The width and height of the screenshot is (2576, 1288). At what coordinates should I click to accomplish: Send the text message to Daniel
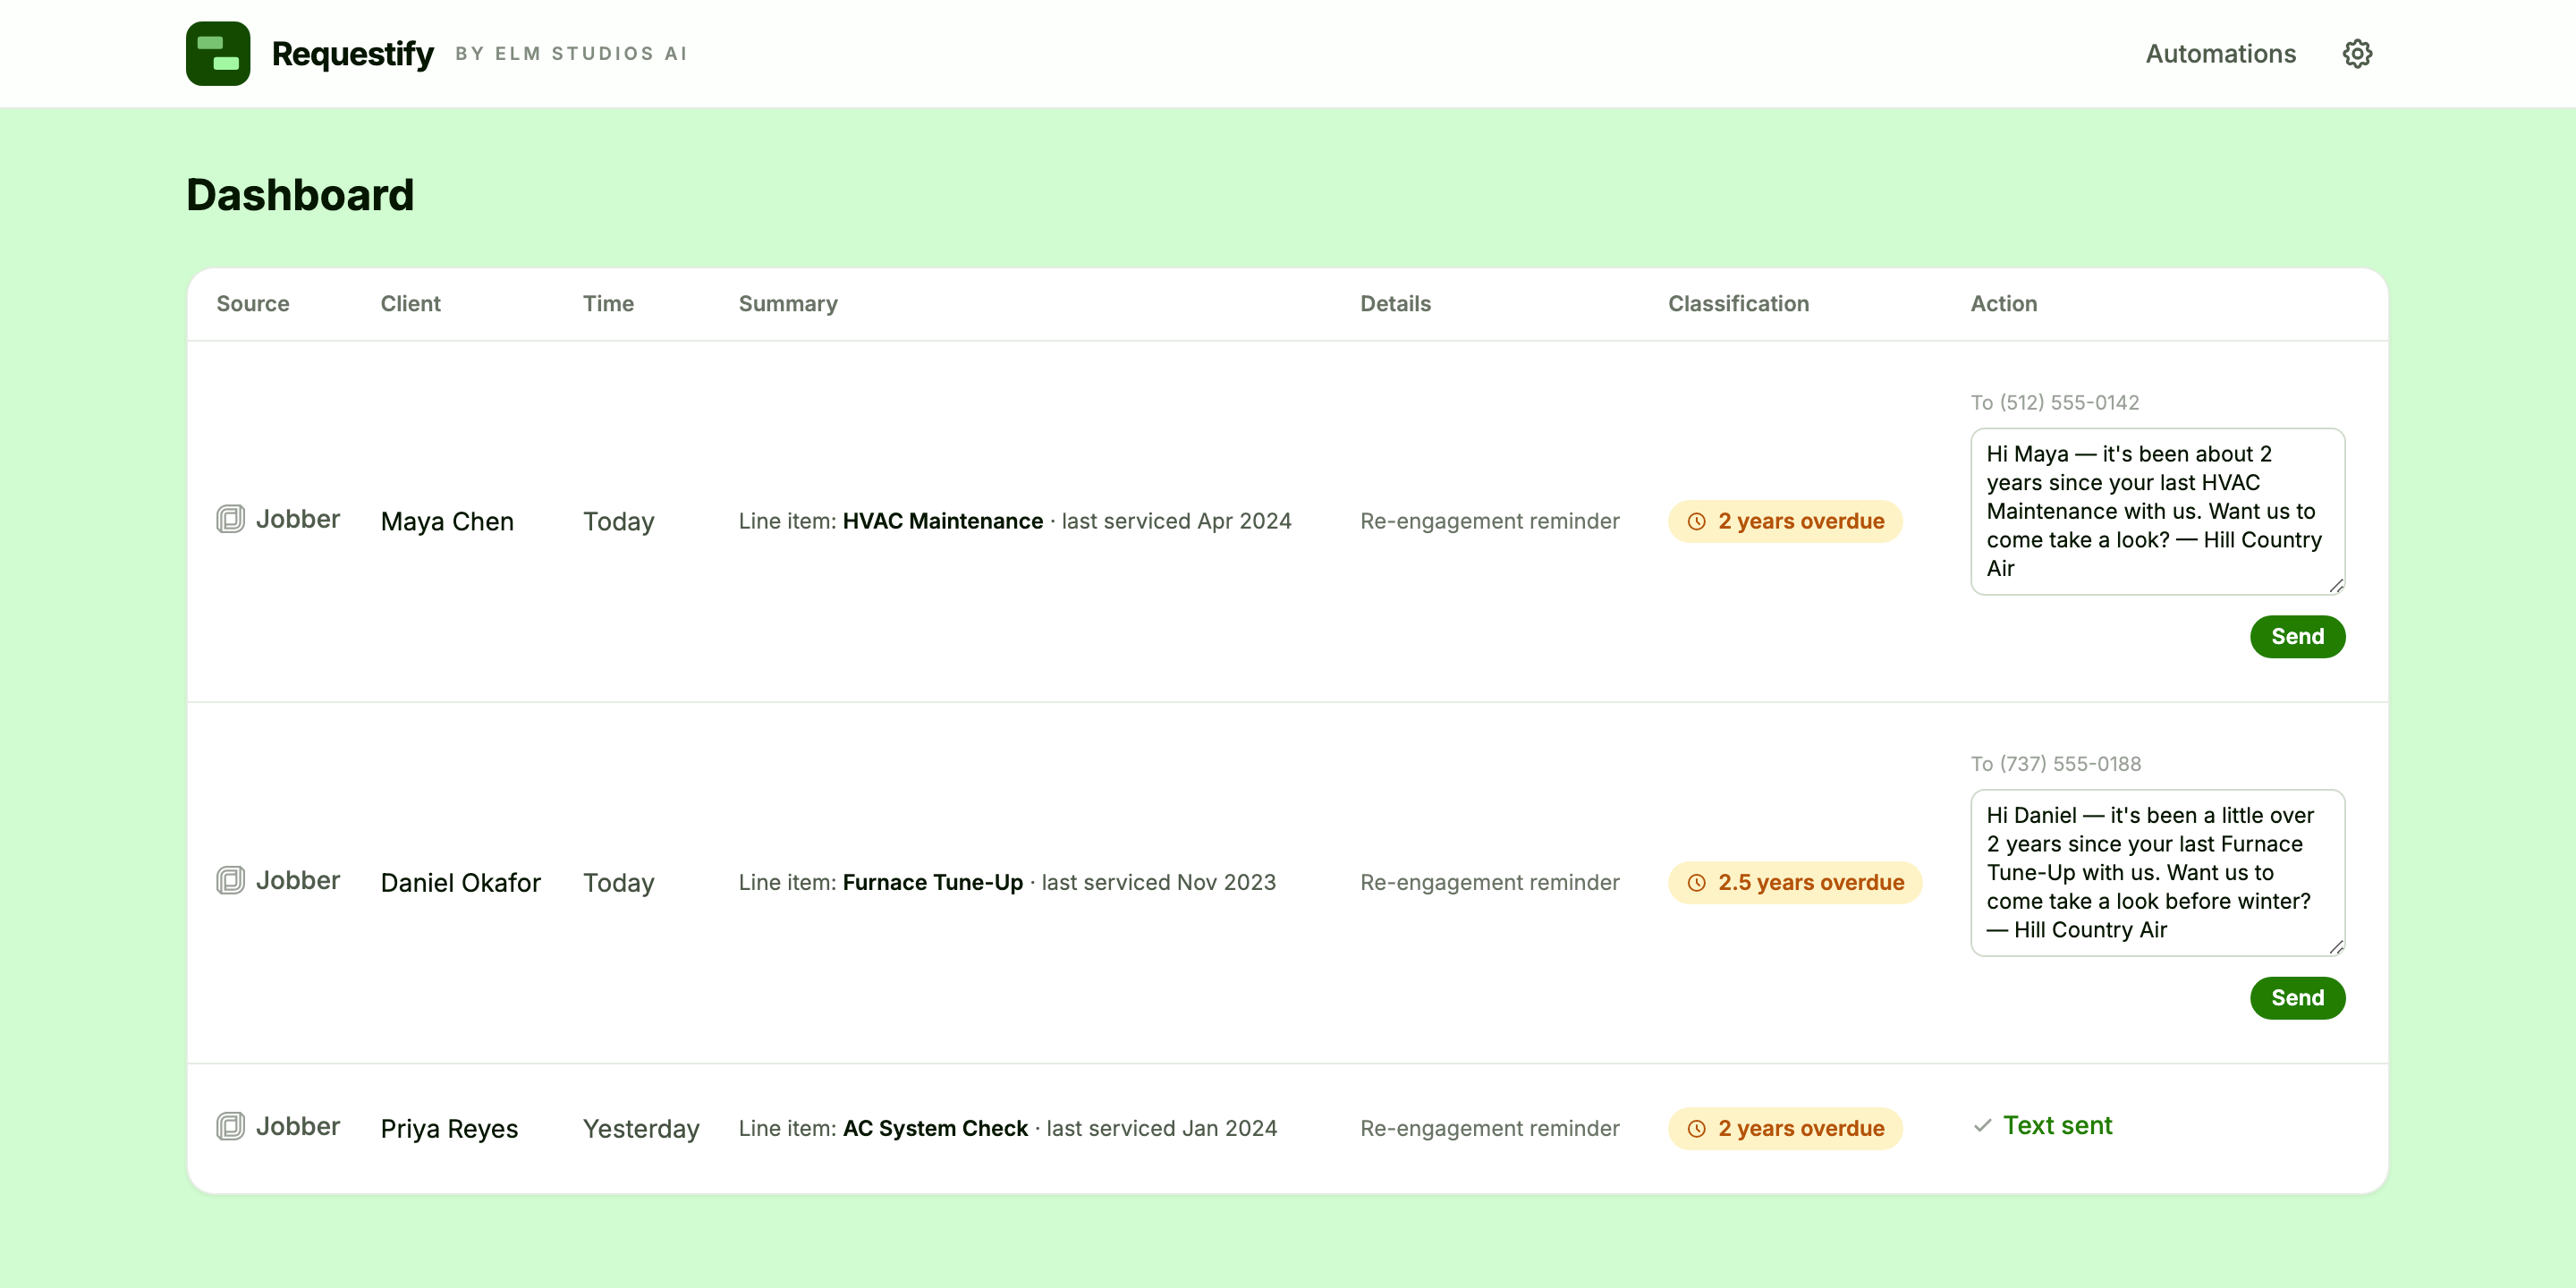pyautogui.click(x=2297, y=997)
